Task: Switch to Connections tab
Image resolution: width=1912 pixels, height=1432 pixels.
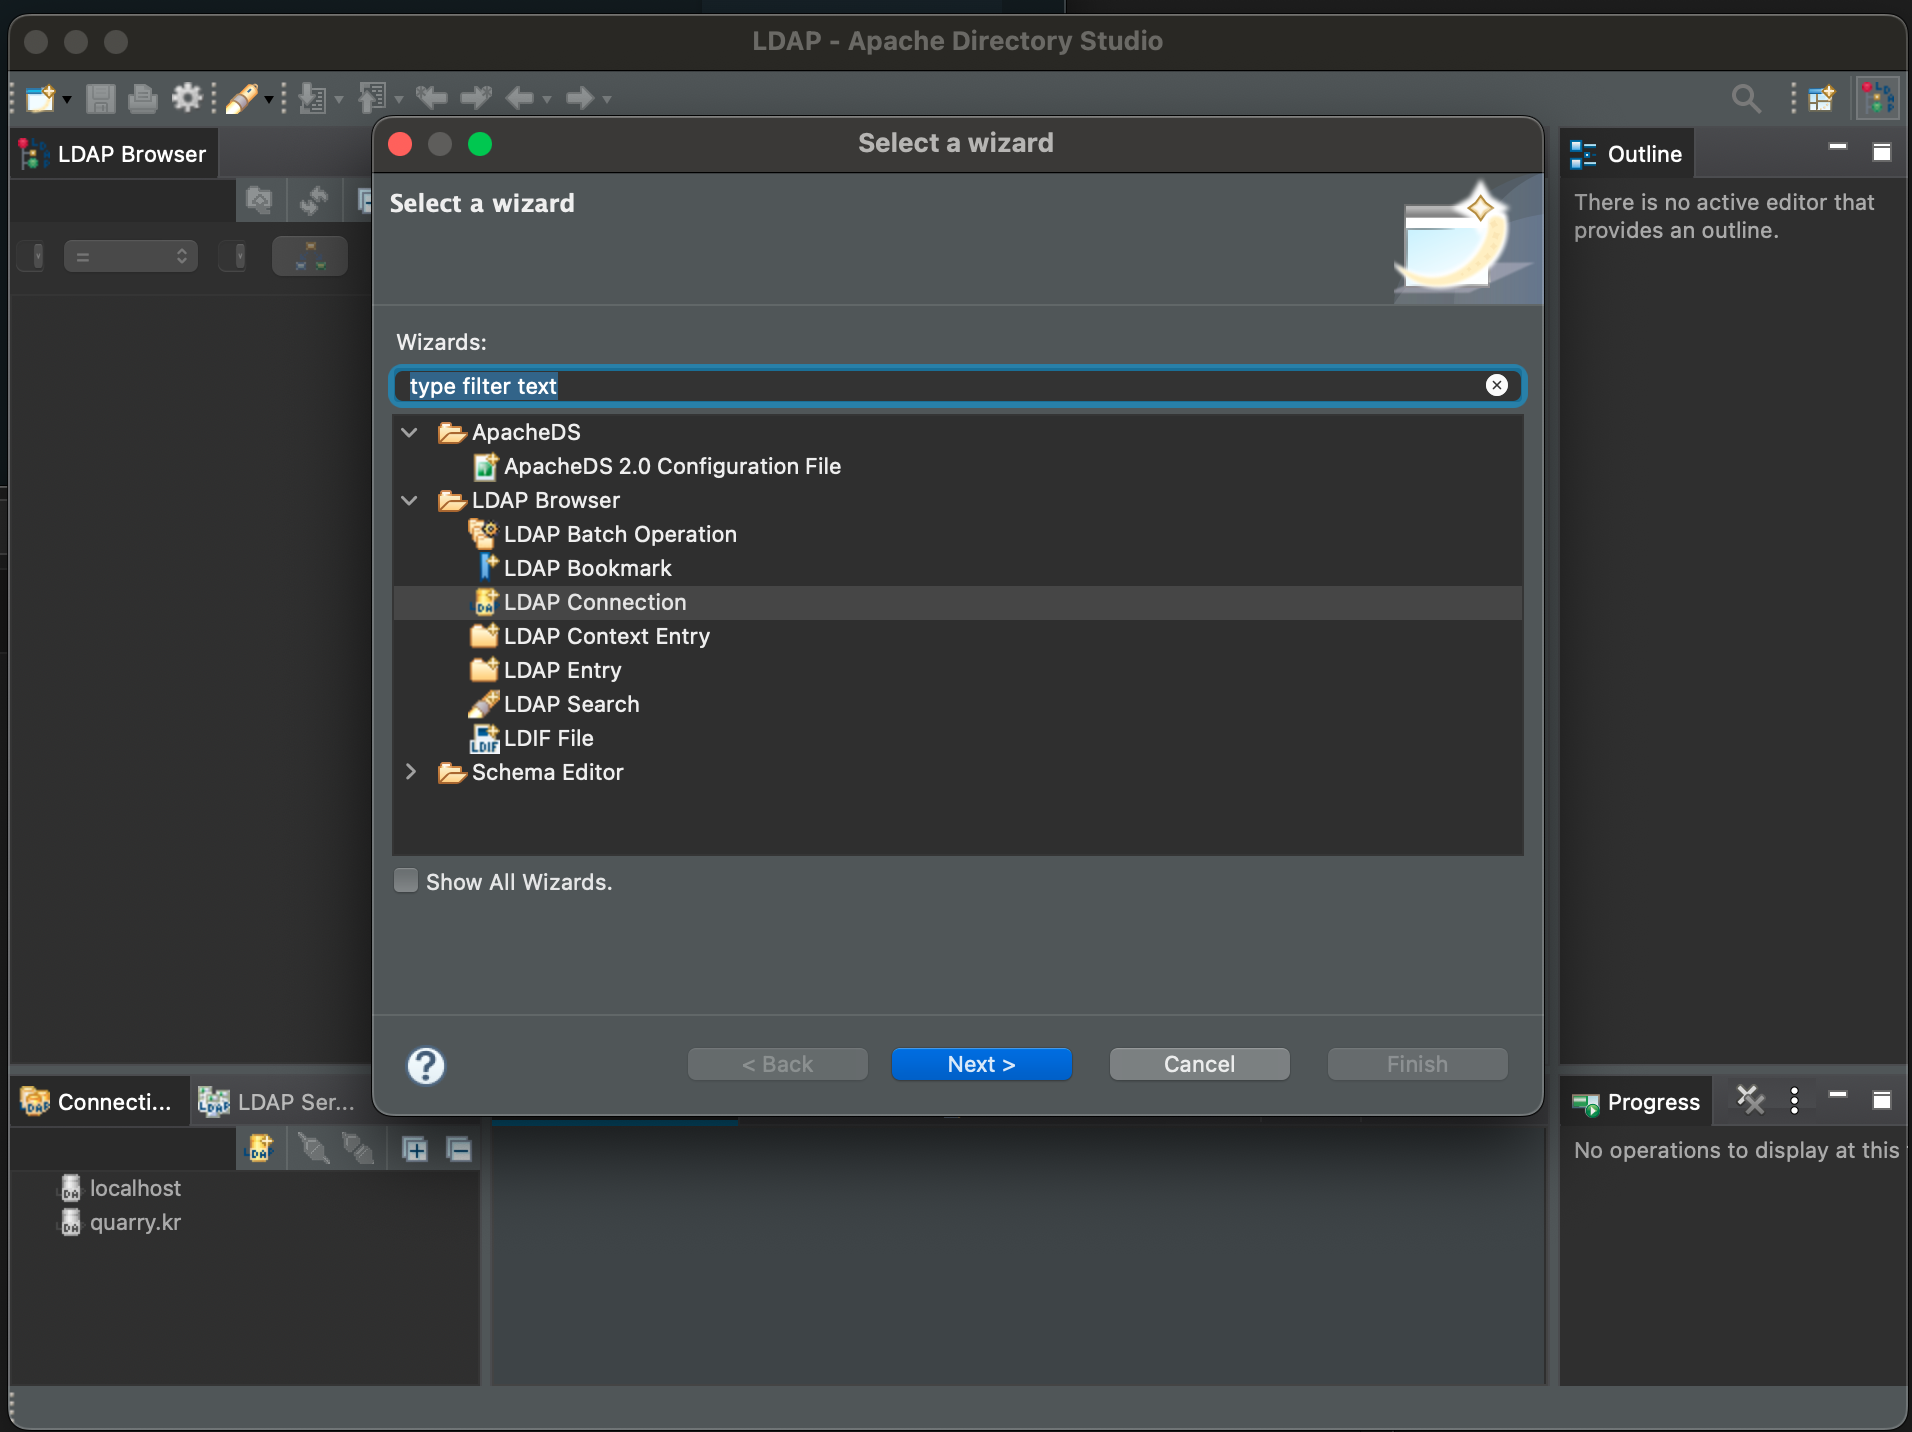Action: tap(97, 1102)
